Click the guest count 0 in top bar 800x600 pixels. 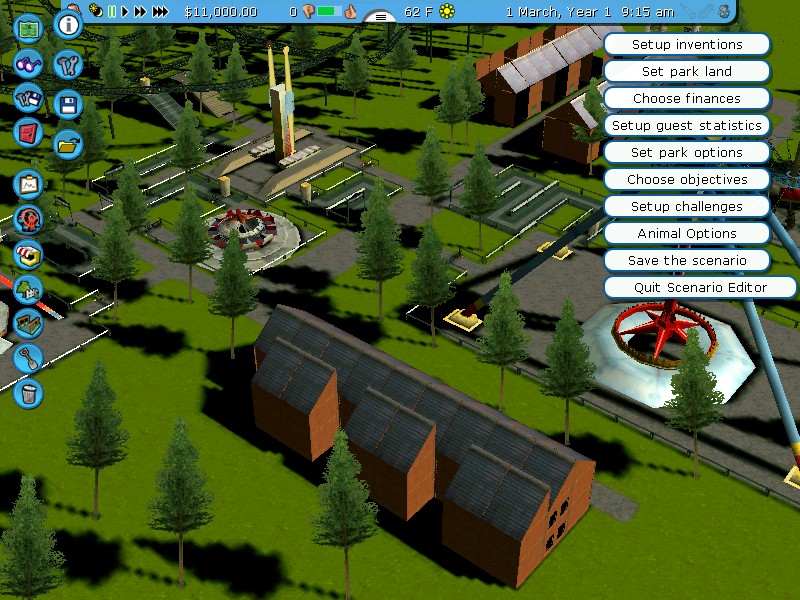(293, 11)
